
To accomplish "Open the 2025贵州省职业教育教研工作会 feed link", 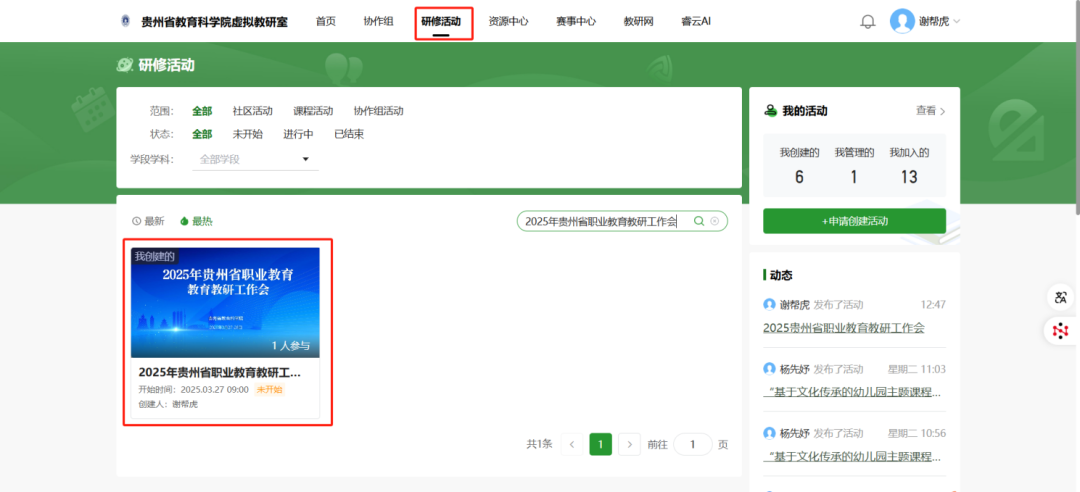I will 843,327.
